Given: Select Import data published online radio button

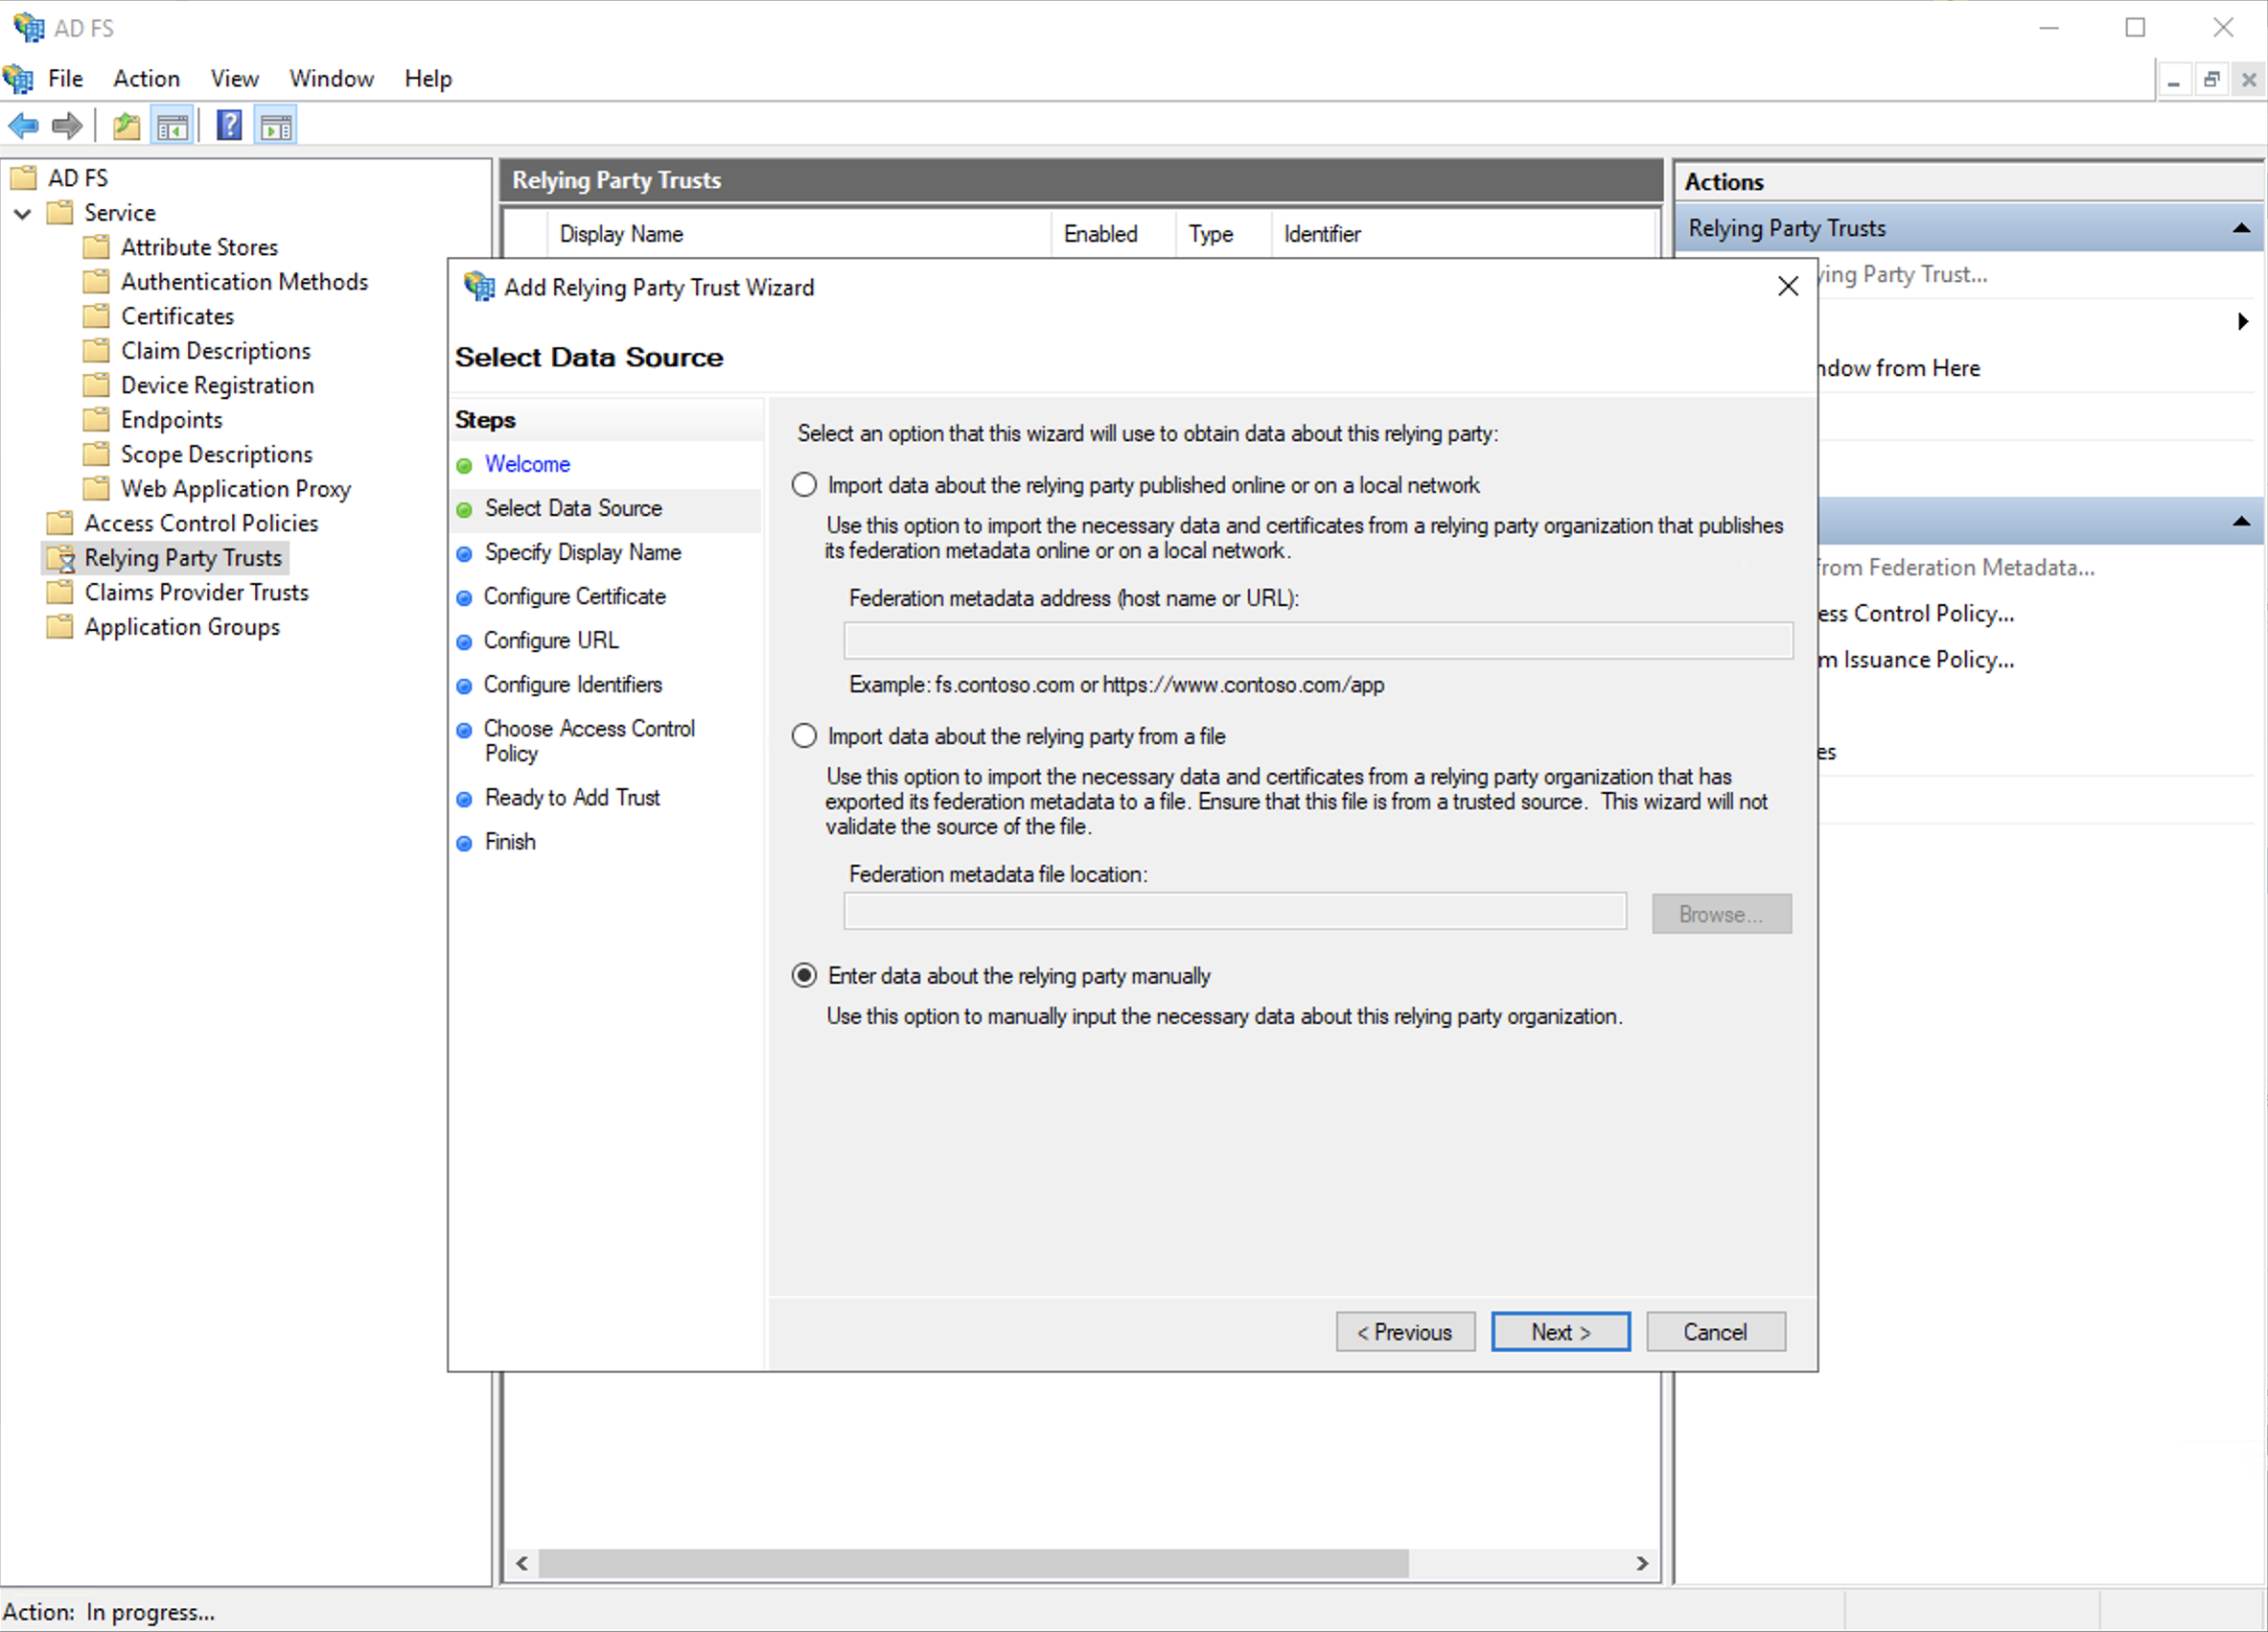Looking at the screenshot, I should (804, 485).
